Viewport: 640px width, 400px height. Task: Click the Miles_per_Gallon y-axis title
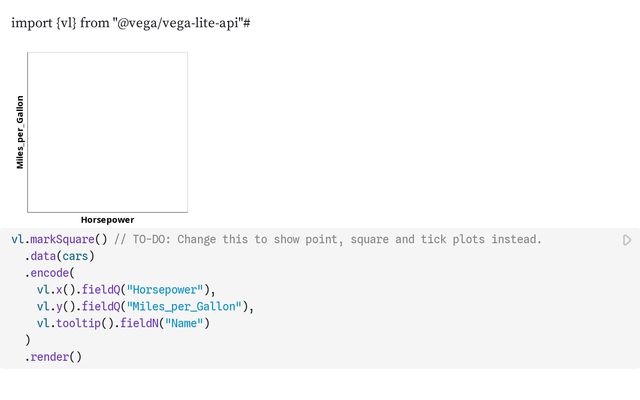pos(20,132)
